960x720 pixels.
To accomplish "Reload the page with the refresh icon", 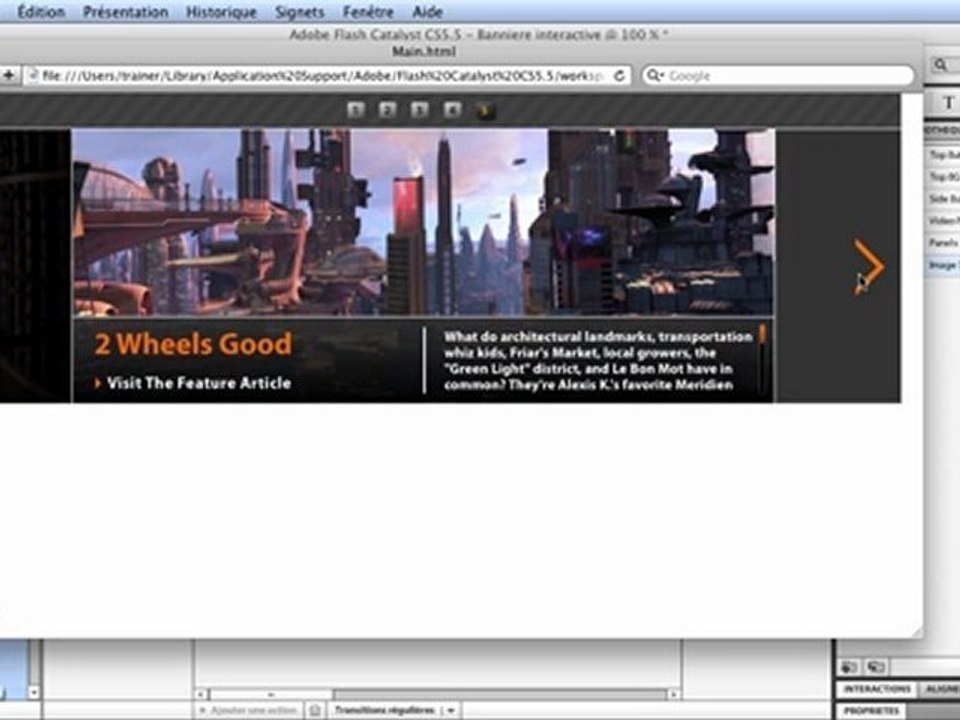I will click(x=620, y=75).
